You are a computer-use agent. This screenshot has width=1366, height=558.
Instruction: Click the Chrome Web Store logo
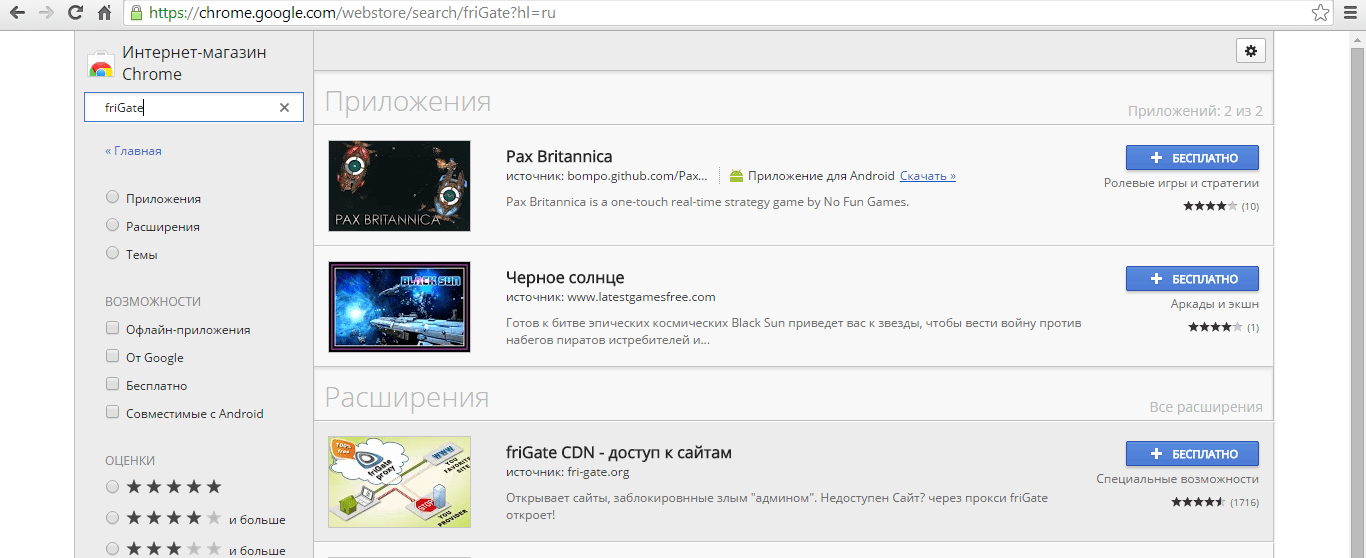101,64
